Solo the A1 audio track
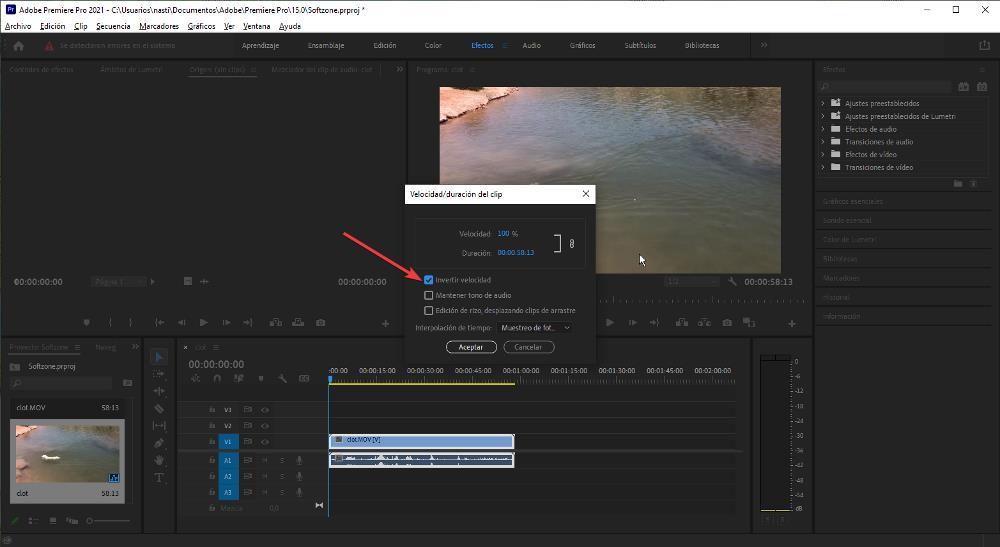 pos(282,460)
